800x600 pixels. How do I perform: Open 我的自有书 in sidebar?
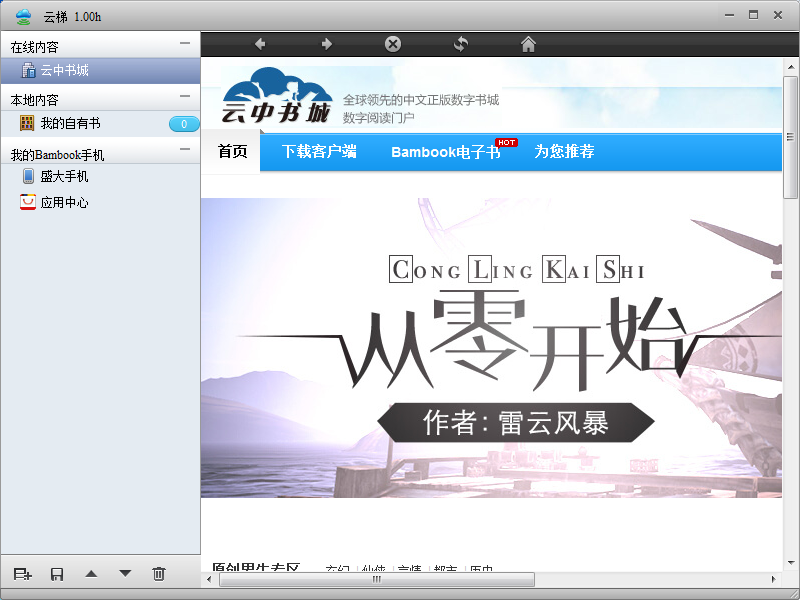point(70,124)
